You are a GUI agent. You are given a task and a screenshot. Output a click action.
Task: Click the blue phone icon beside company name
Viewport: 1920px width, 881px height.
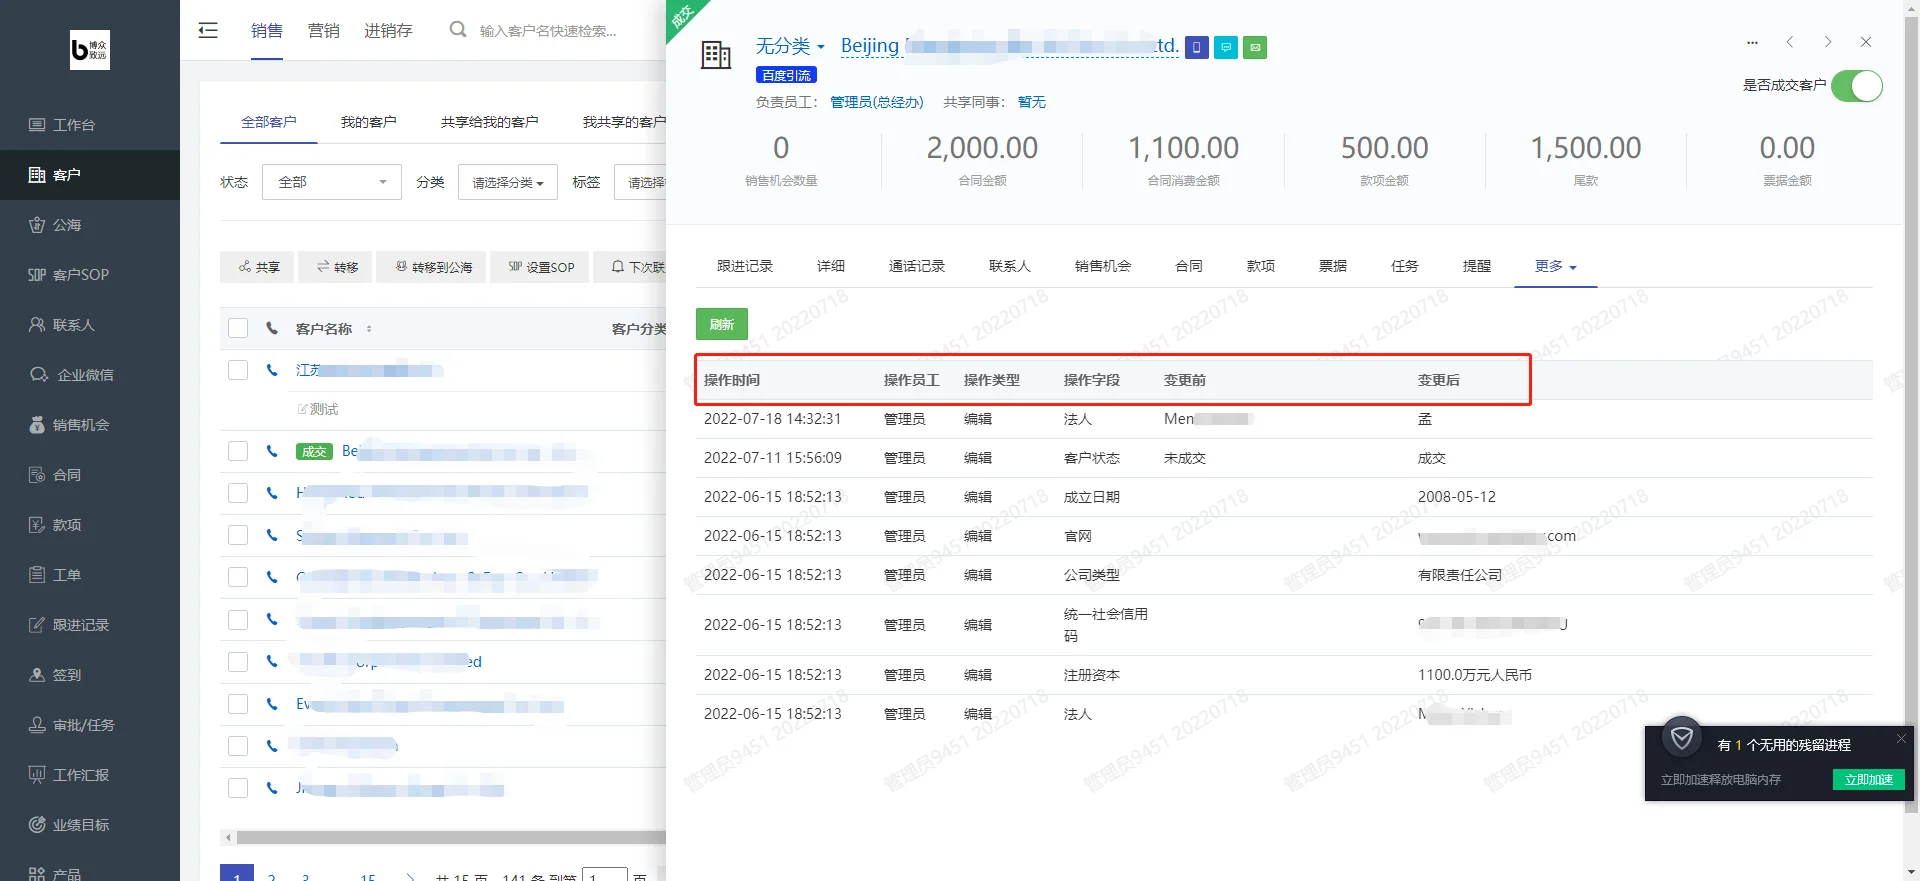(1197, 47)
